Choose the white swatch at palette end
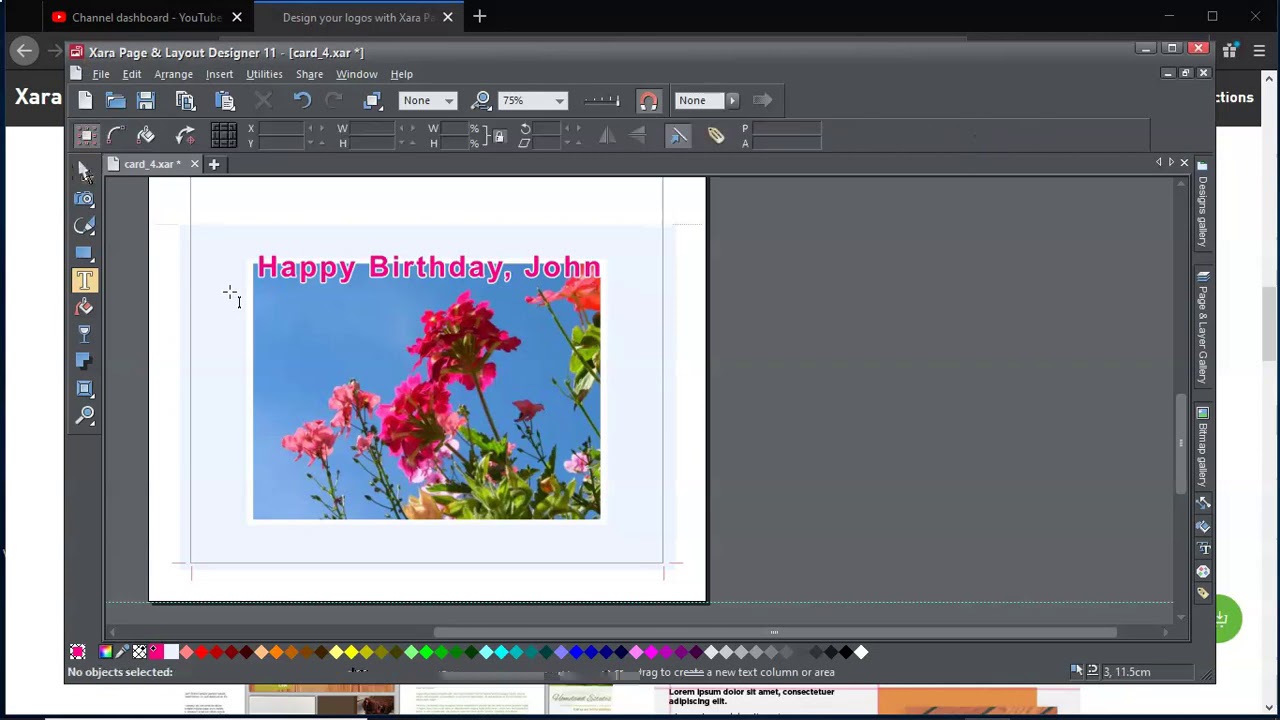Screen dimensions: 1280x720 point(861,652)
